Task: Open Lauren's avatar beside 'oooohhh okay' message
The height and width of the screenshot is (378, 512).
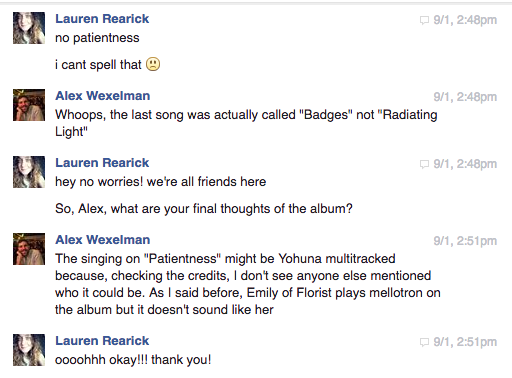Action: pyautogui.click(x=29, y=350)
